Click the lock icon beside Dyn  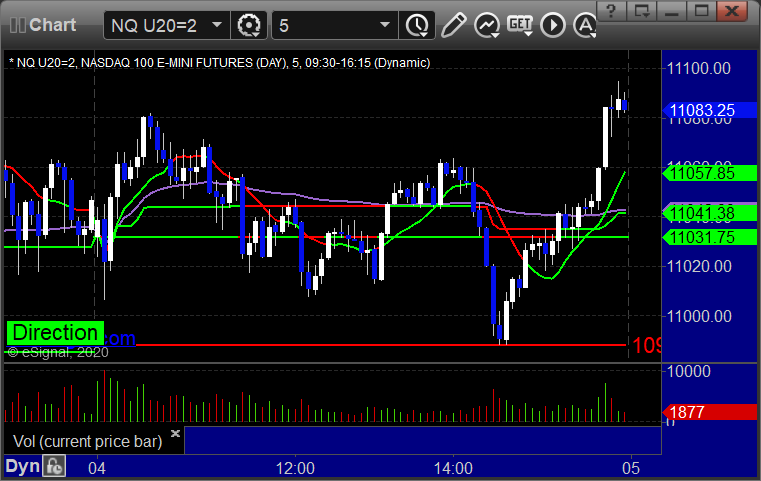54,466
